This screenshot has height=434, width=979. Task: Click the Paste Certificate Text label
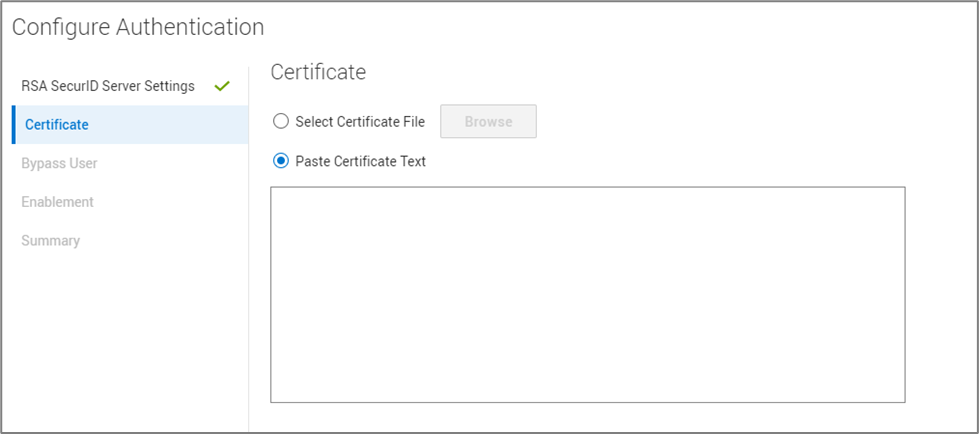click(360, 161)
